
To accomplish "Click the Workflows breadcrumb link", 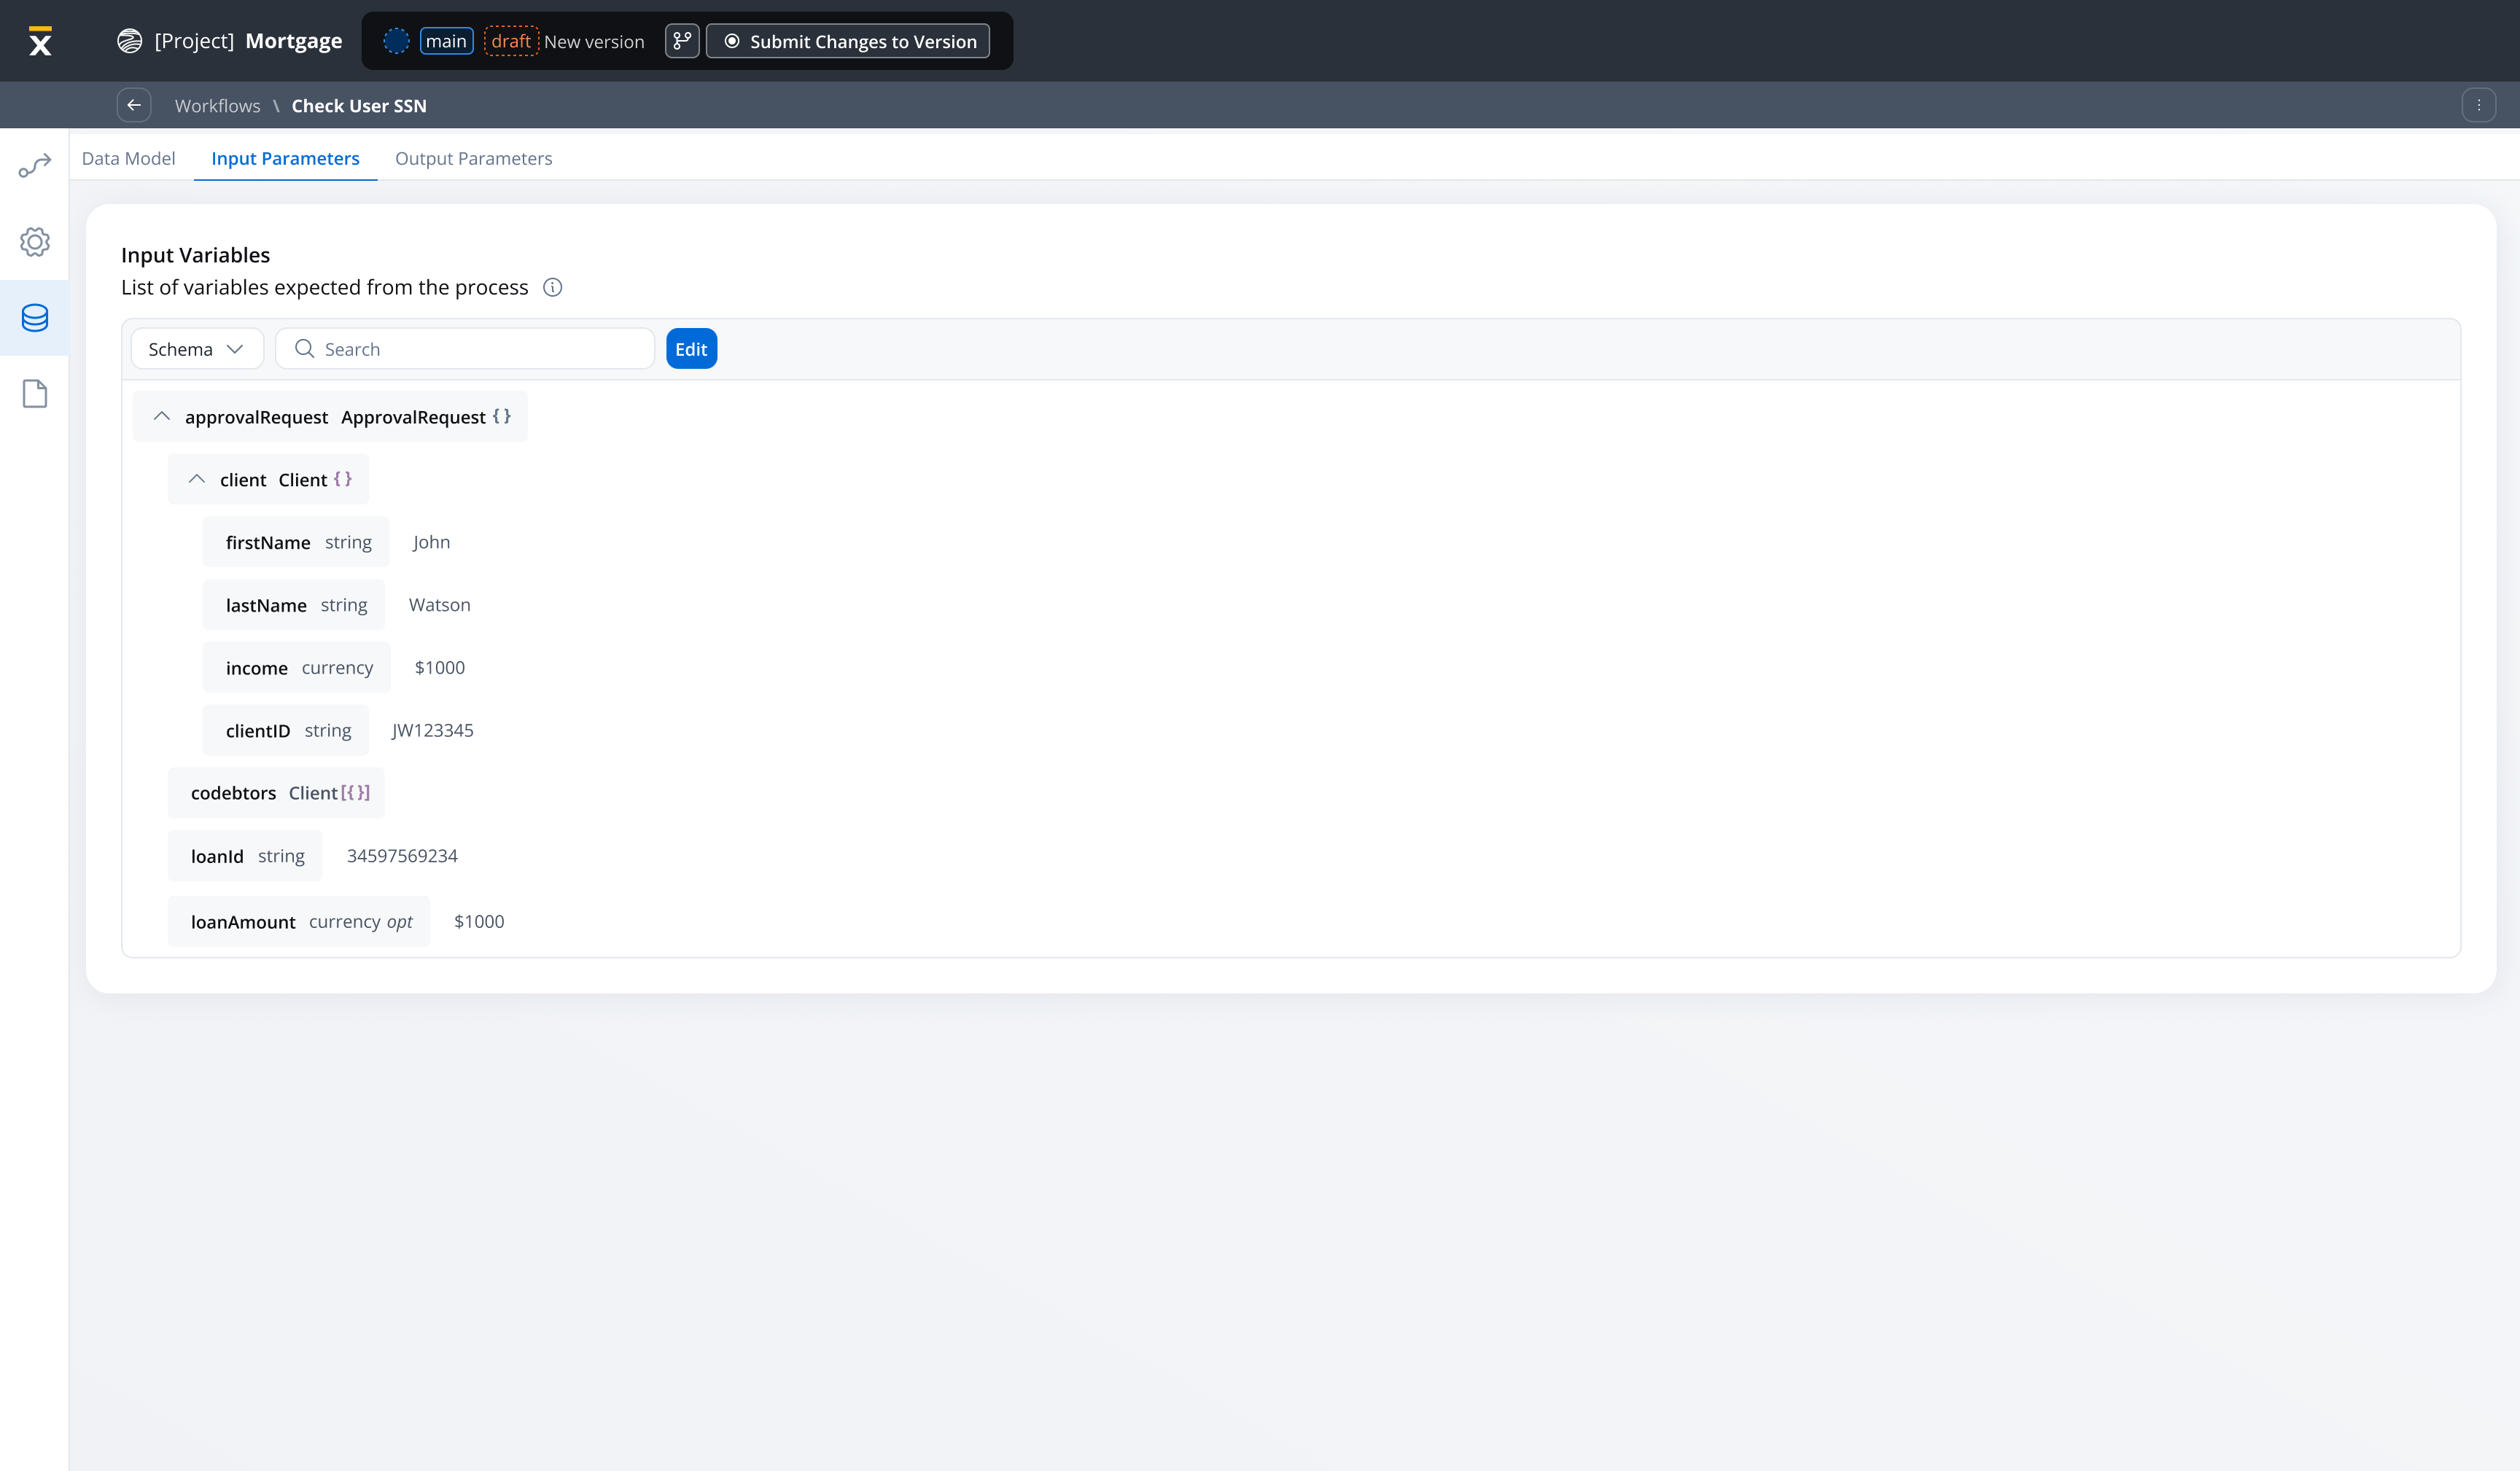I will pyautogui.click(x=217, y=106).
